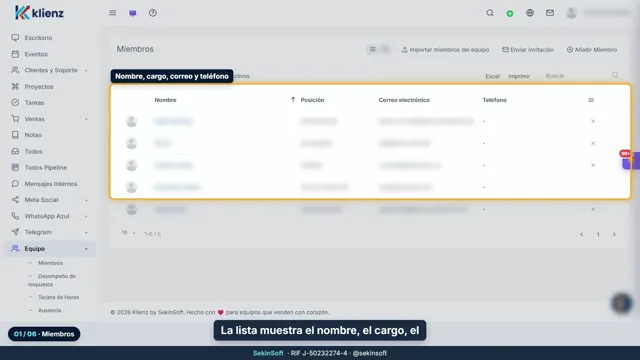Collapse the Equipo menu
640x360 pixels.
[50, 249]
